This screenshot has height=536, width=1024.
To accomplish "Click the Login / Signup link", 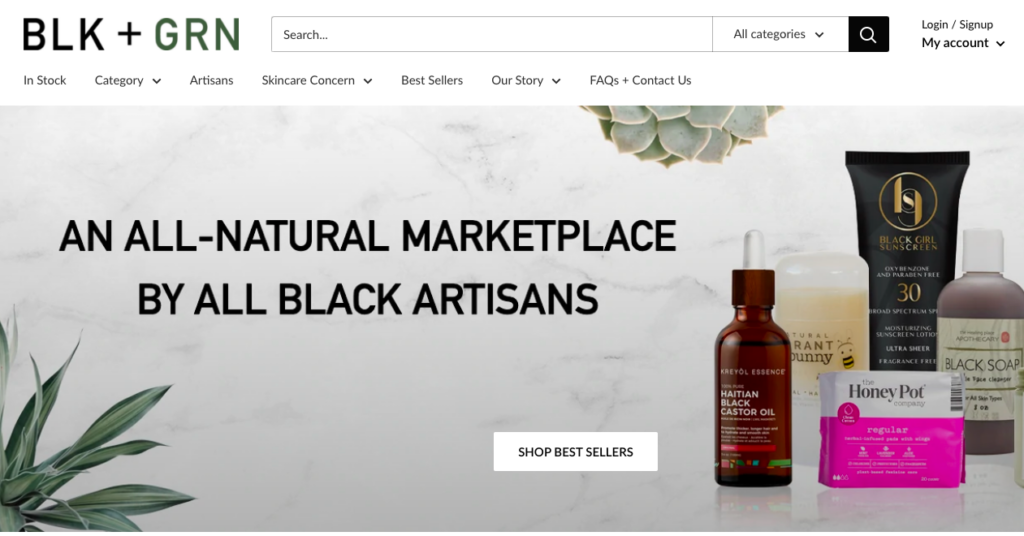I will pyautogui.click(x=957, y=24).
